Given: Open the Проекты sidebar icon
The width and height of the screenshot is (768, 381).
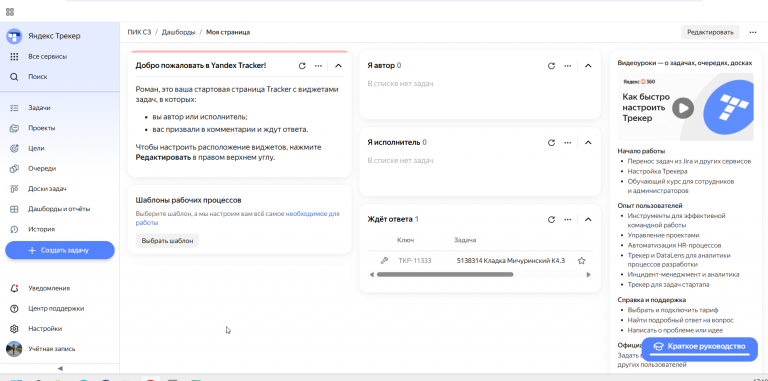Looking at the screenshot, I should [14, 128].
